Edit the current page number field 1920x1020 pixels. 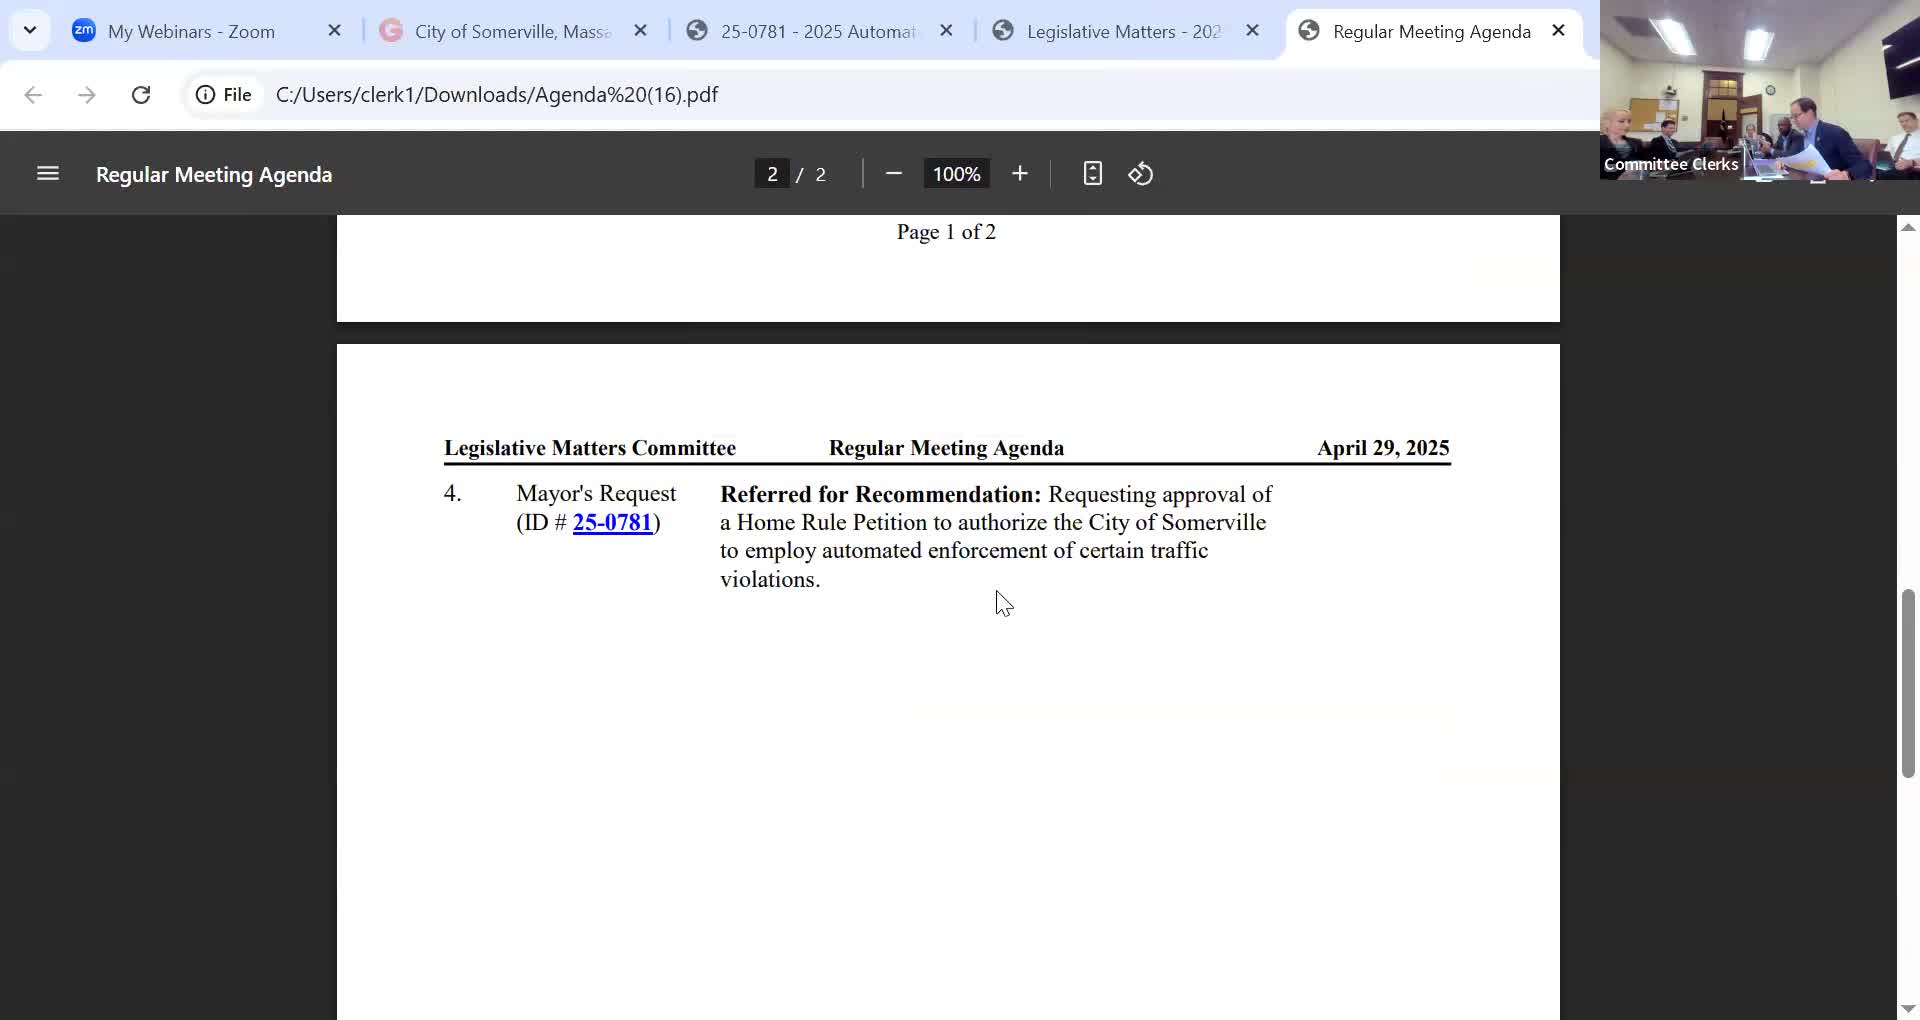(x=772, y=174)
